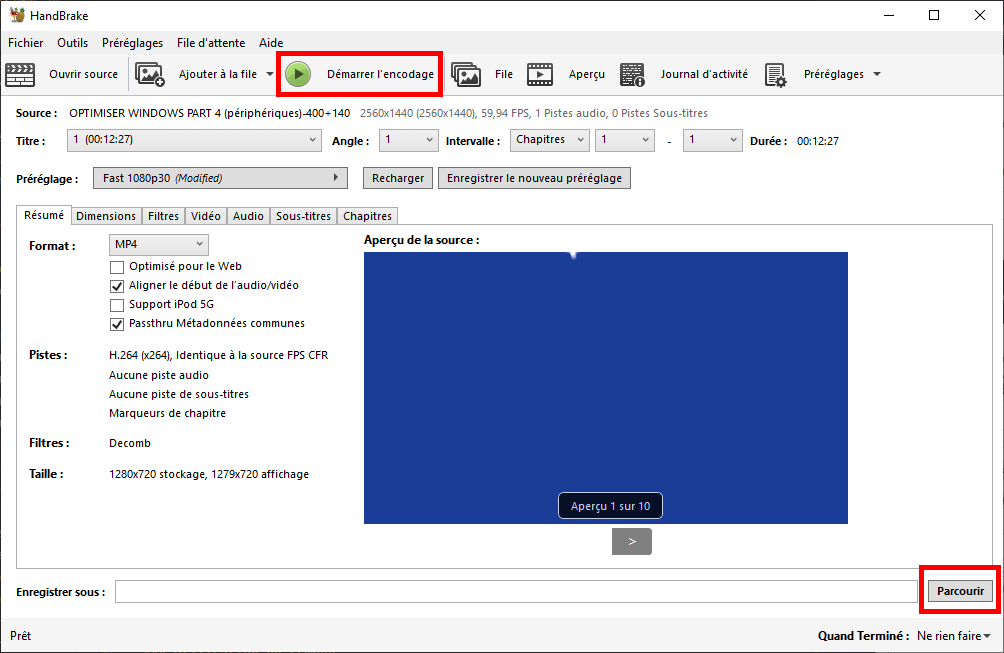Open the Angle dropdown
1004x653 pixels.
pyautogui.click(x=409, y=140)
